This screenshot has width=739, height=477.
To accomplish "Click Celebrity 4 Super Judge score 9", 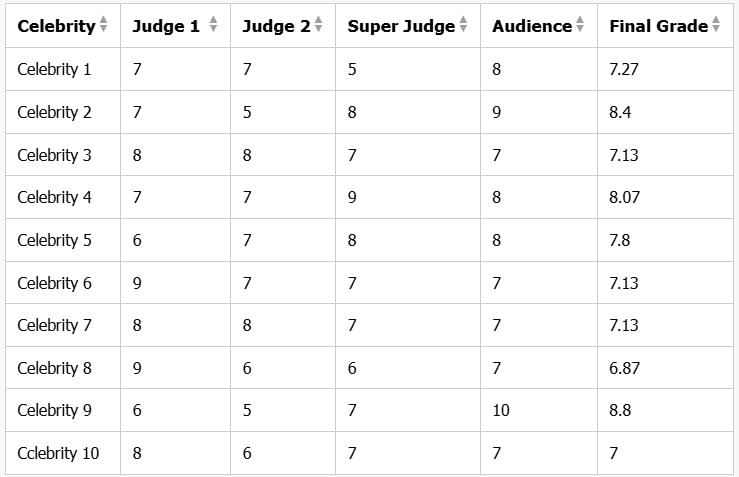I will [352, 198].
